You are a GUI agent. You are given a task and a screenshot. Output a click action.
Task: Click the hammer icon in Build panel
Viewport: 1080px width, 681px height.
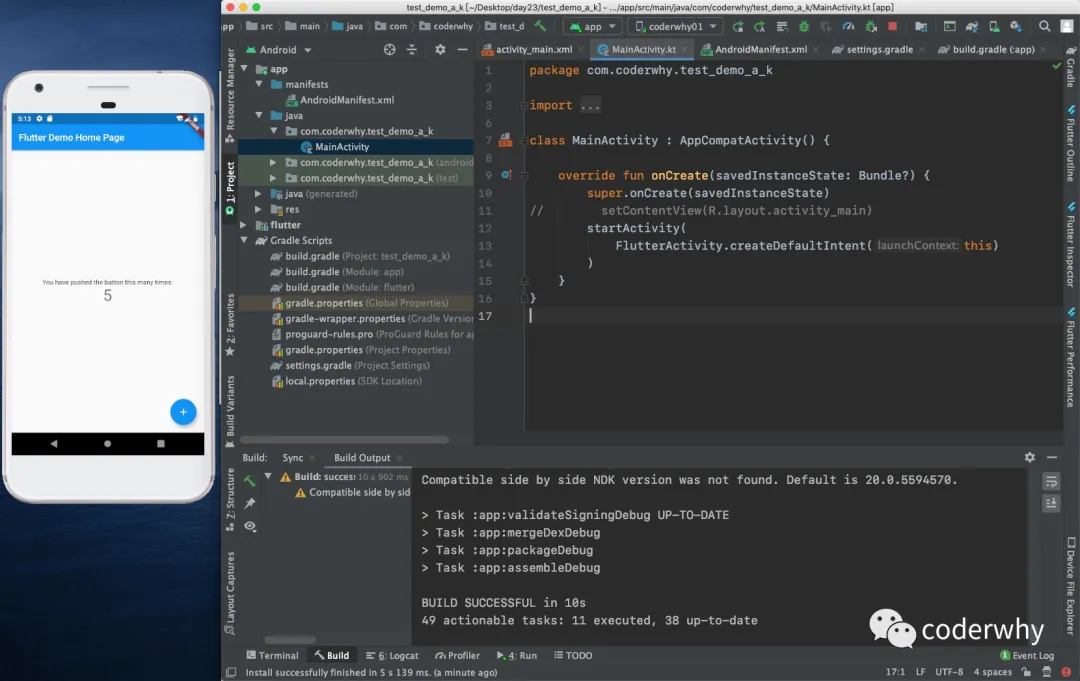[x=249, y=480]
